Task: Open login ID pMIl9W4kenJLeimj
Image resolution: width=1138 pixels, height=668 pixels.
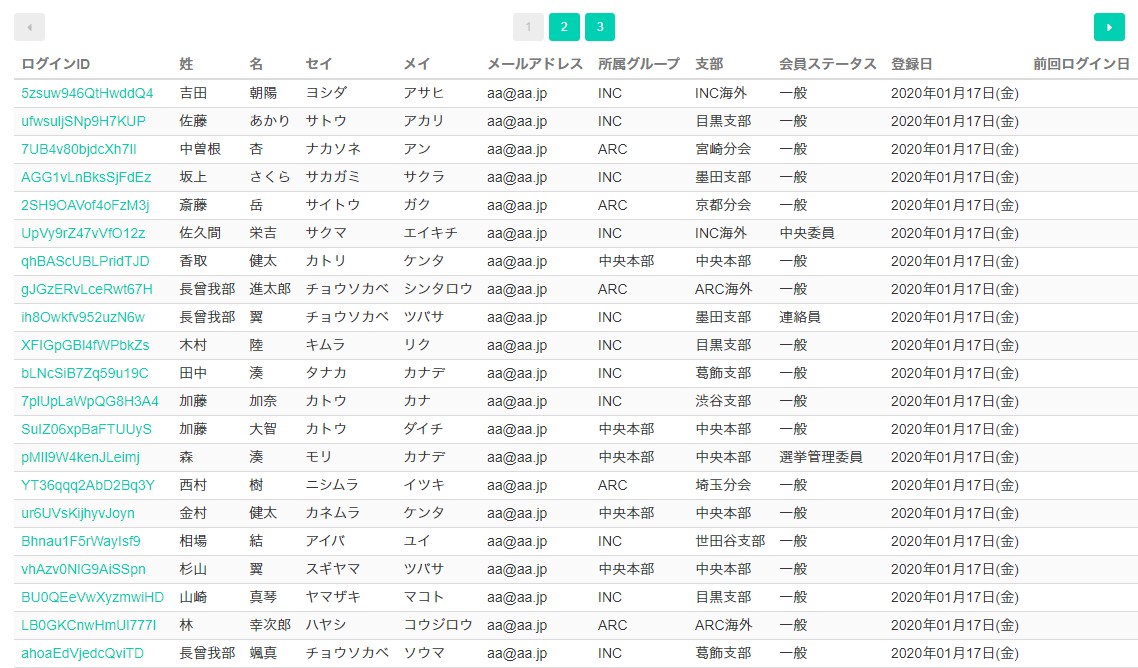Action: coord(81,457)
